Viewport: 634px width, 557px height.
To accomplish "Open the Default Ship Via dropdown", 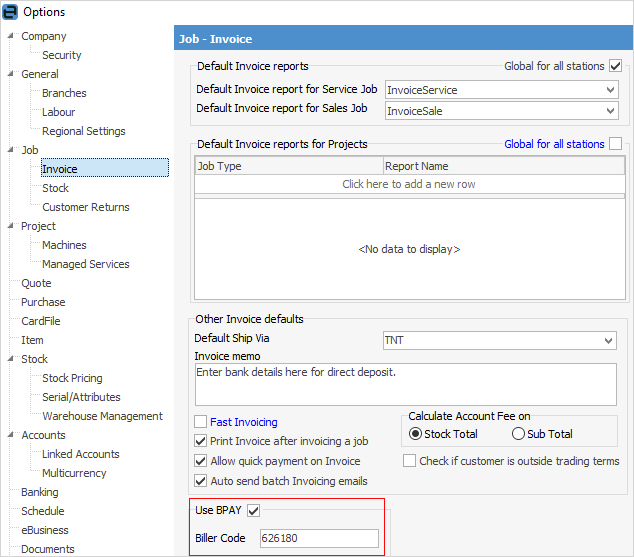I will (609, 341).
